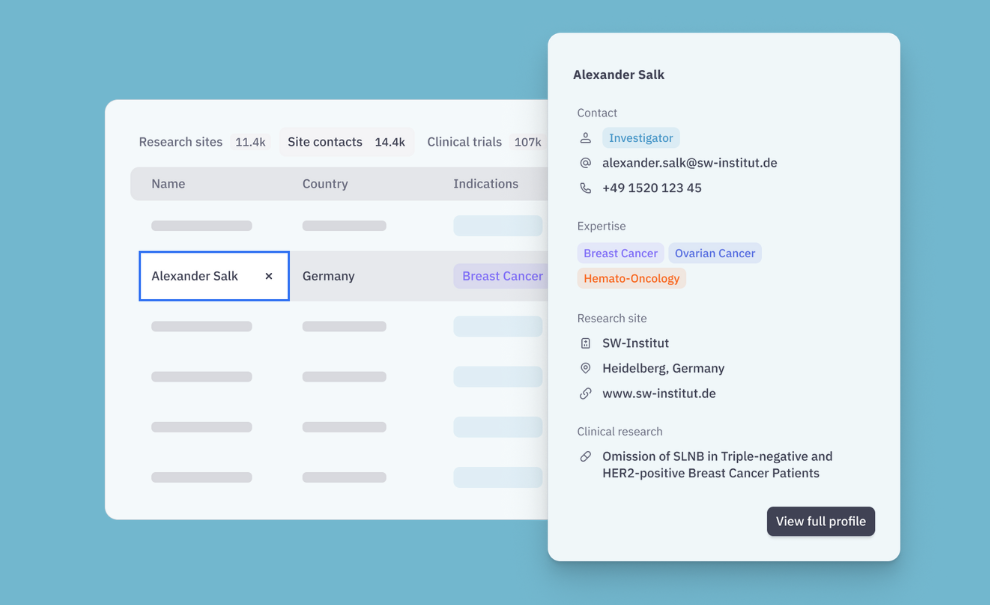This screenshot has width=990, height=605.
Task: Click the location pin icon for Heidelberg
Action: click(586, 368)
